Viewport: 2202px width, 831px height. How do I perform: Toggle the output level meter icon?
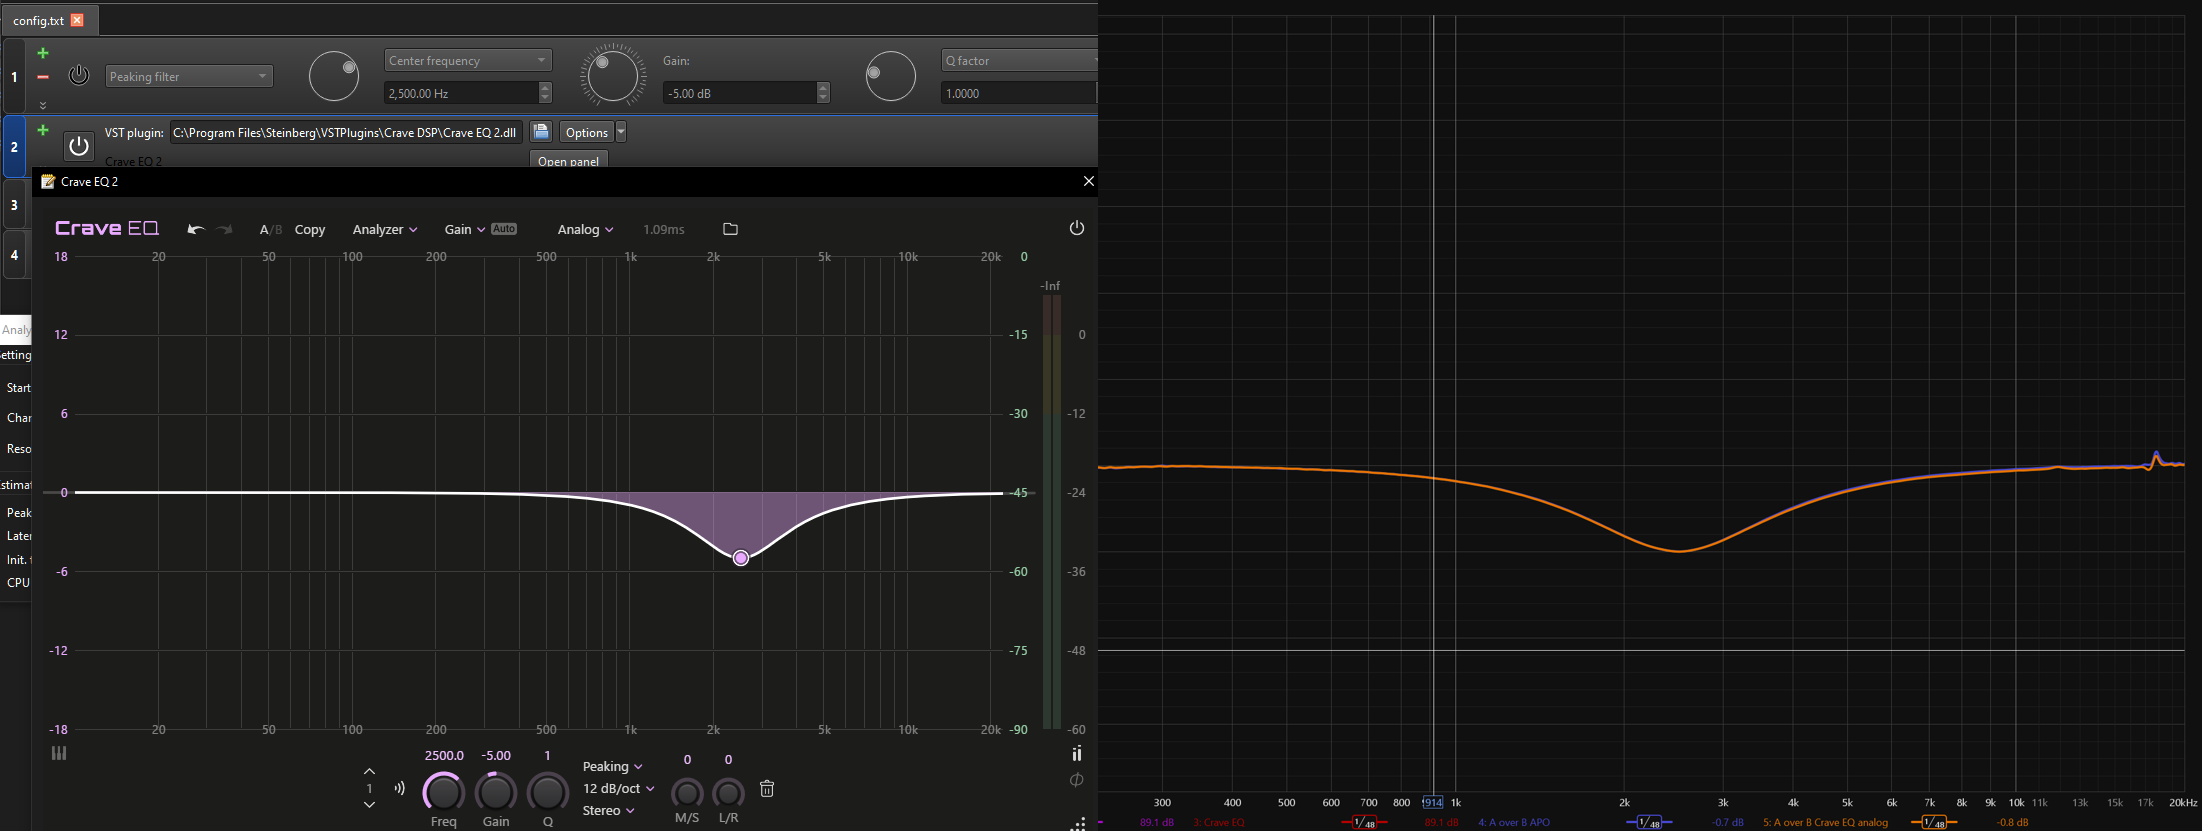point(1077,753)
